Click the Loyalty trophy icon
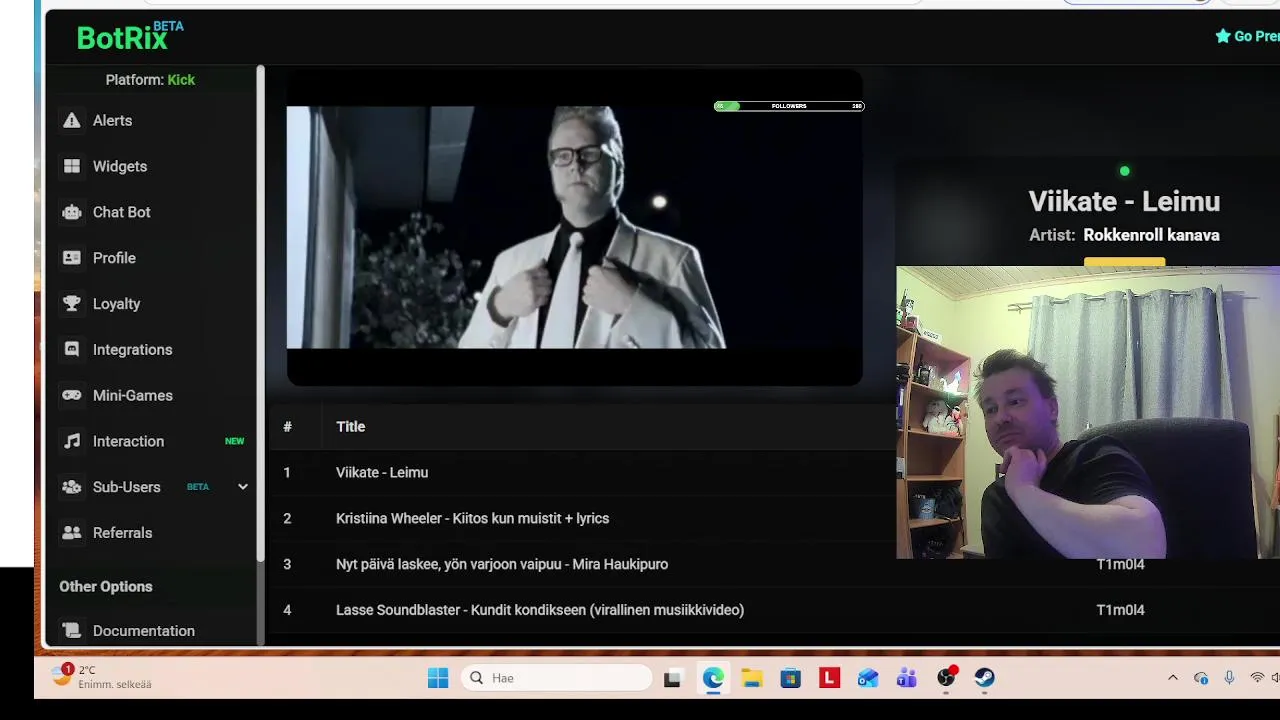Screen dimensions: 1280x720 [x=71, y=304]
